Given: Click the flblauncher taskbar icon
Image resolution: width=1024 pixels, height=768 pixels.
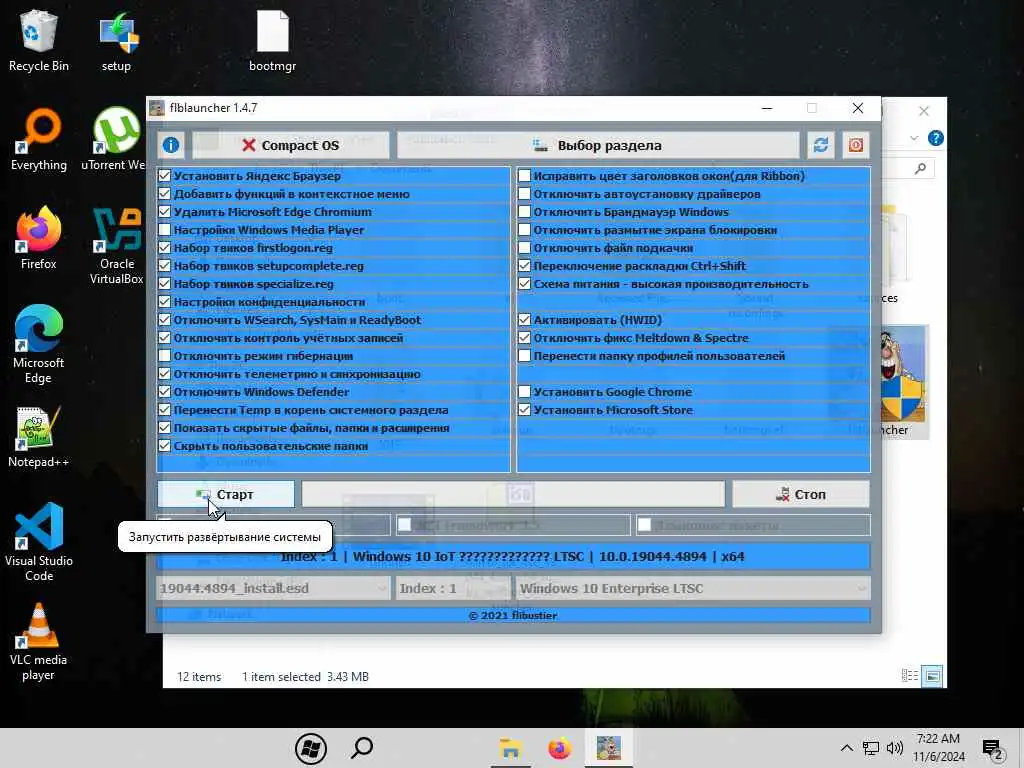Looking at the screenshot, I should point(609,748).
